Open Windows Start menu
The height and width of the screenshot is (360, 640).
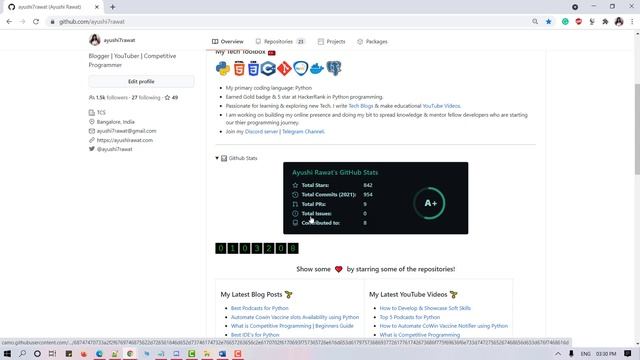tap(7, 354)
